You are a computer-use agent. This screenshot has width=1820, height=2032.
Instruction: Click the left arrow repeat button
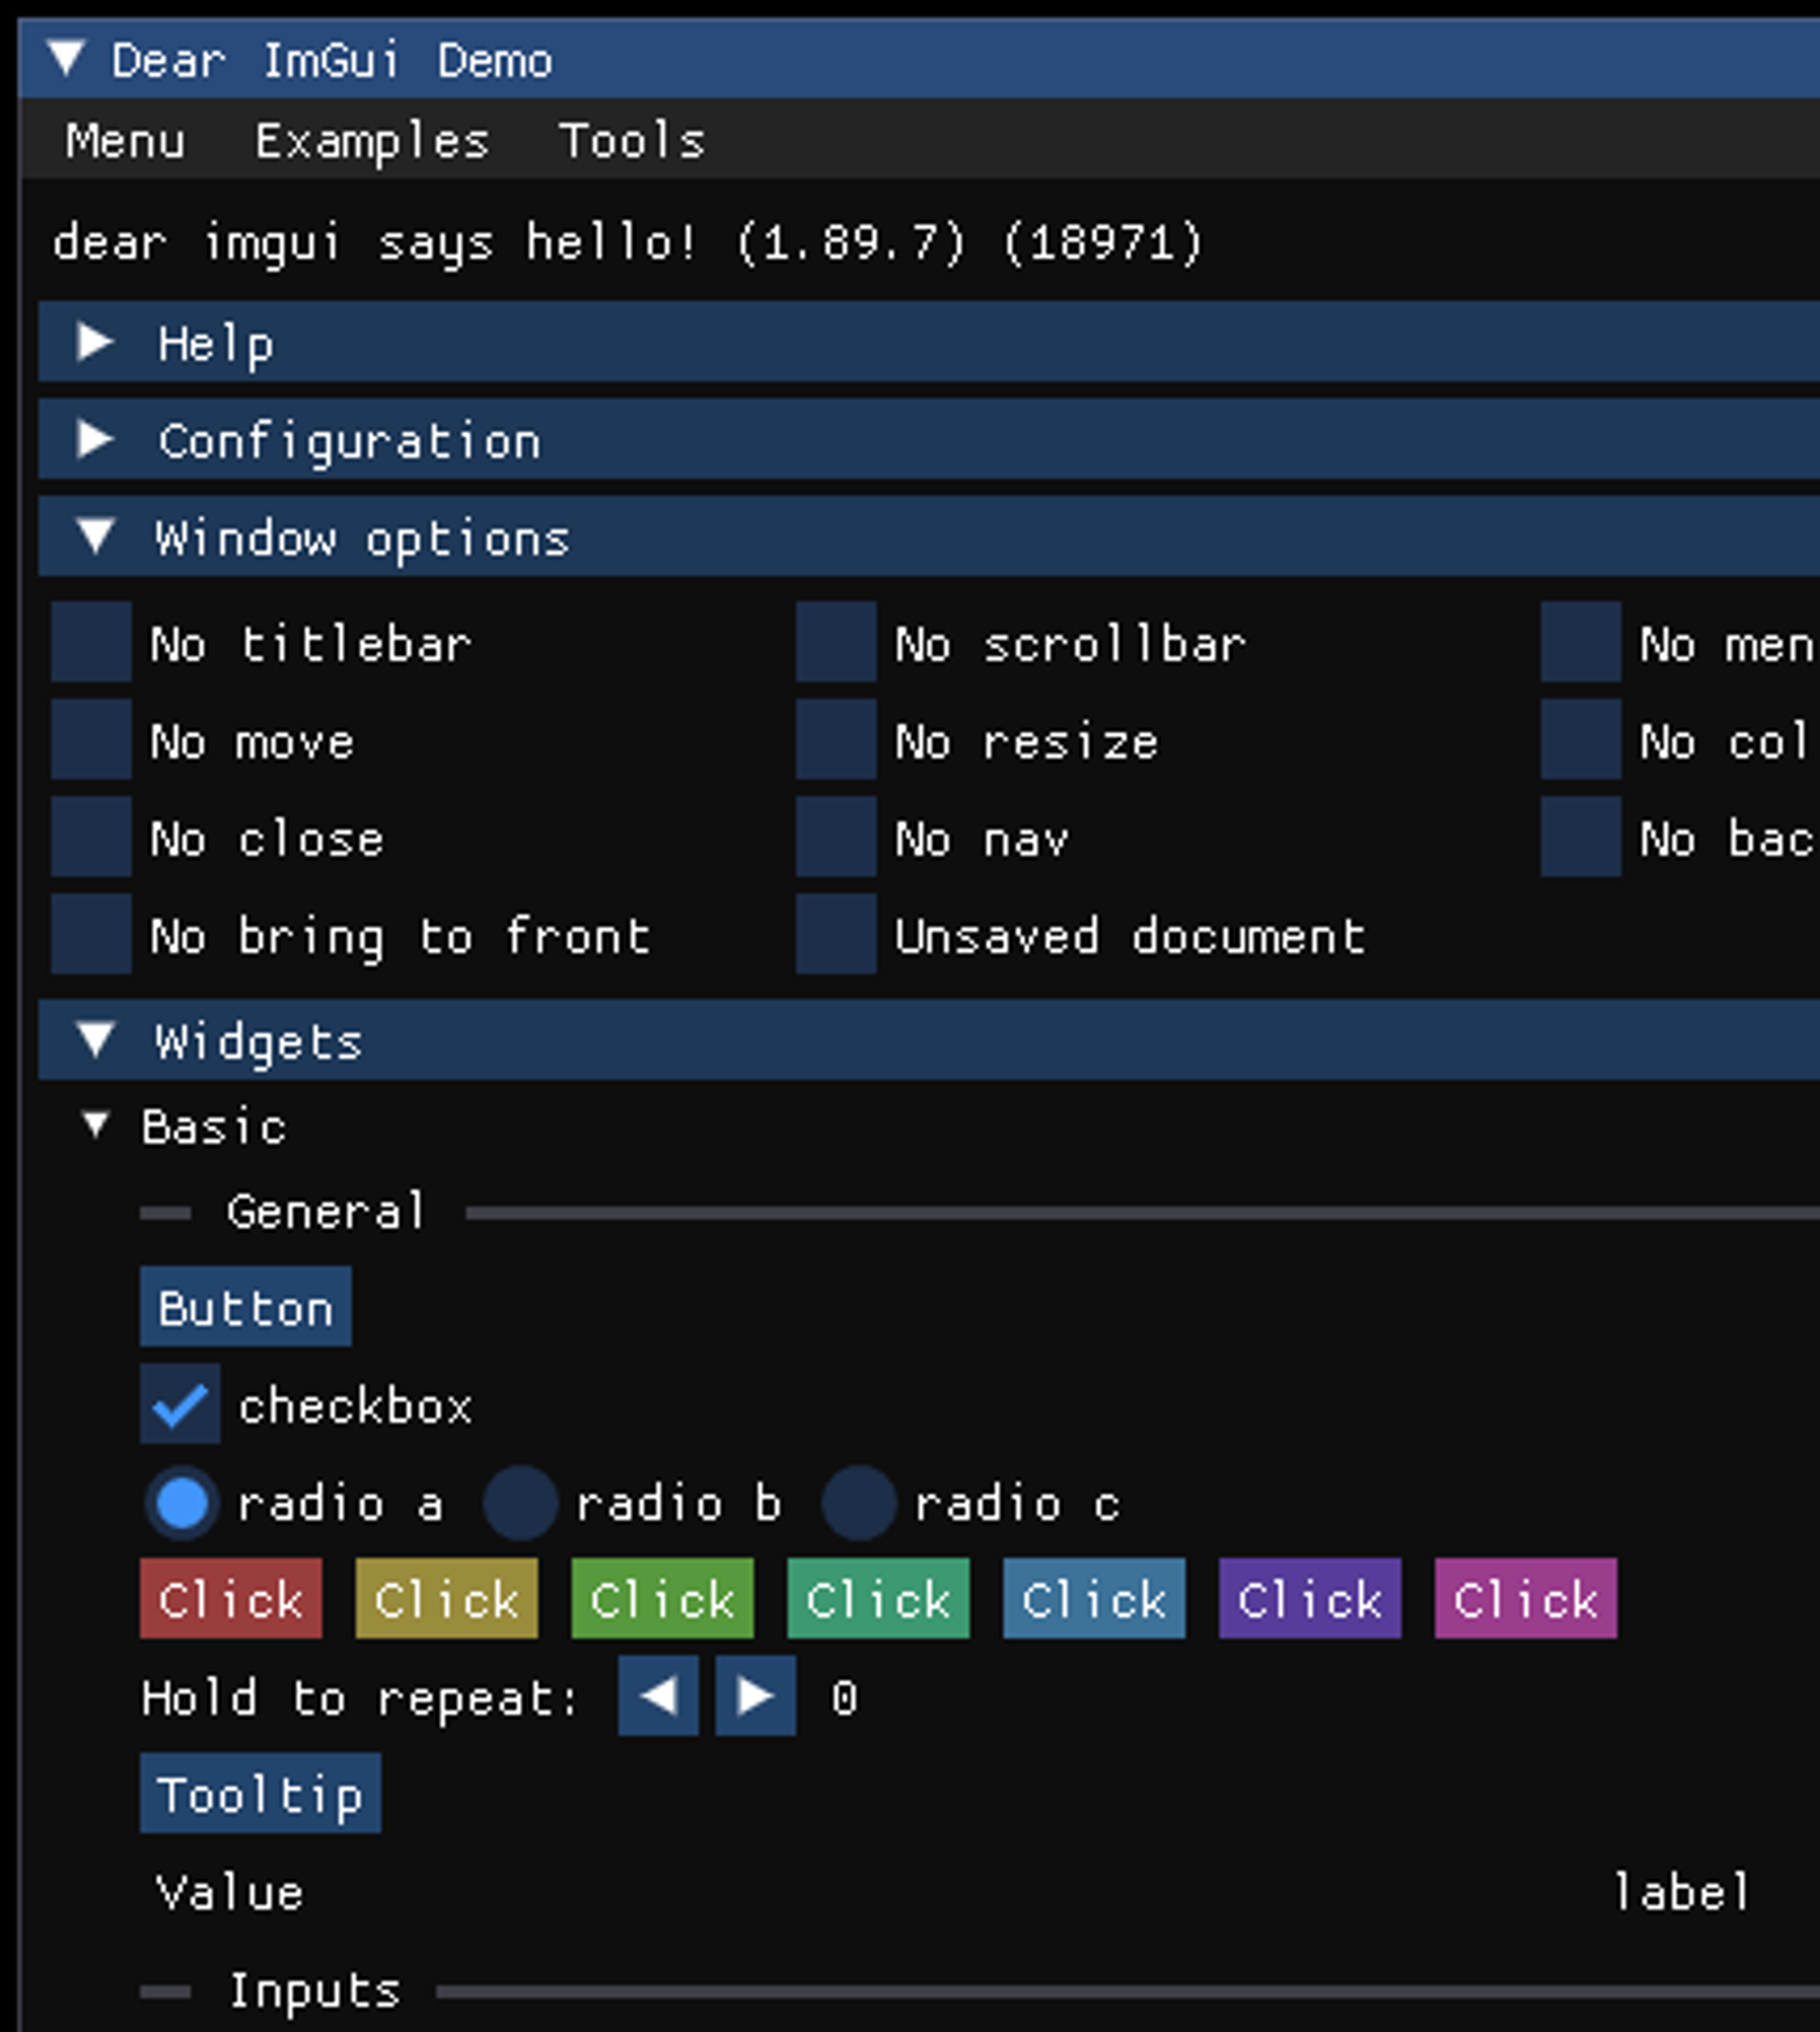[658, 1696]
